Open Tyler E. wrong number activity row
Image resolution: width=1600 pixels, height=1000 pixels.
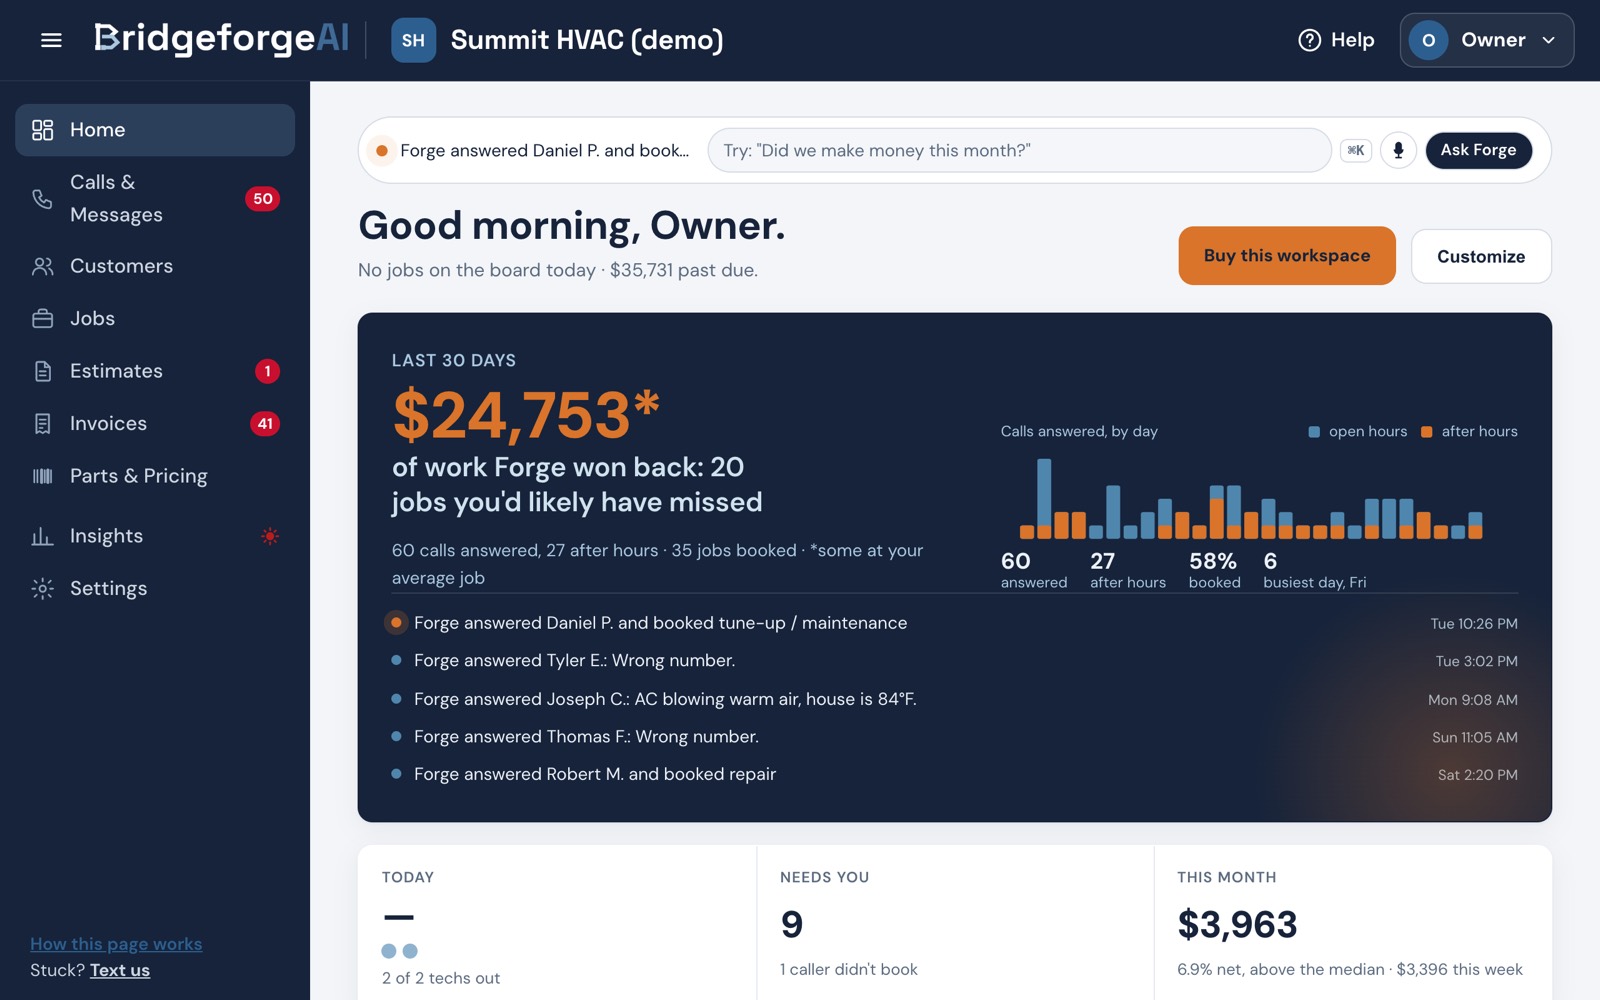pos(955,661)
